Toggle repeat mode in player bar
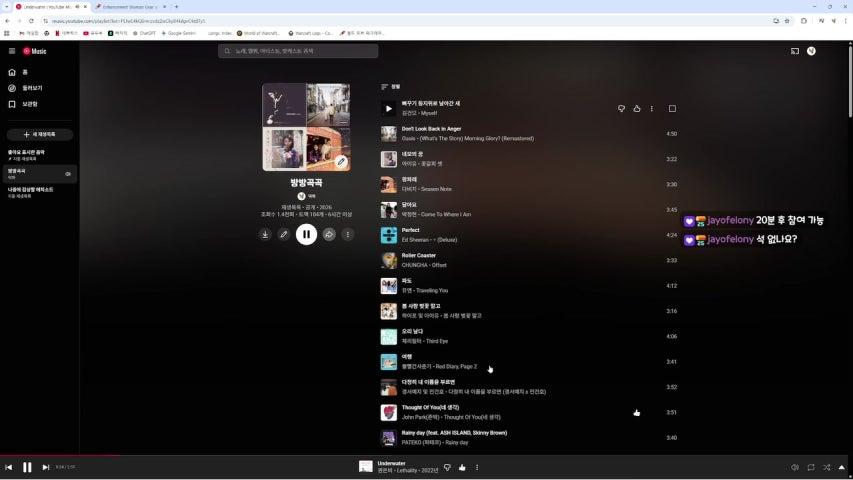Image resolution: width=853 pixels, height=480 pixels. [811, 467]
